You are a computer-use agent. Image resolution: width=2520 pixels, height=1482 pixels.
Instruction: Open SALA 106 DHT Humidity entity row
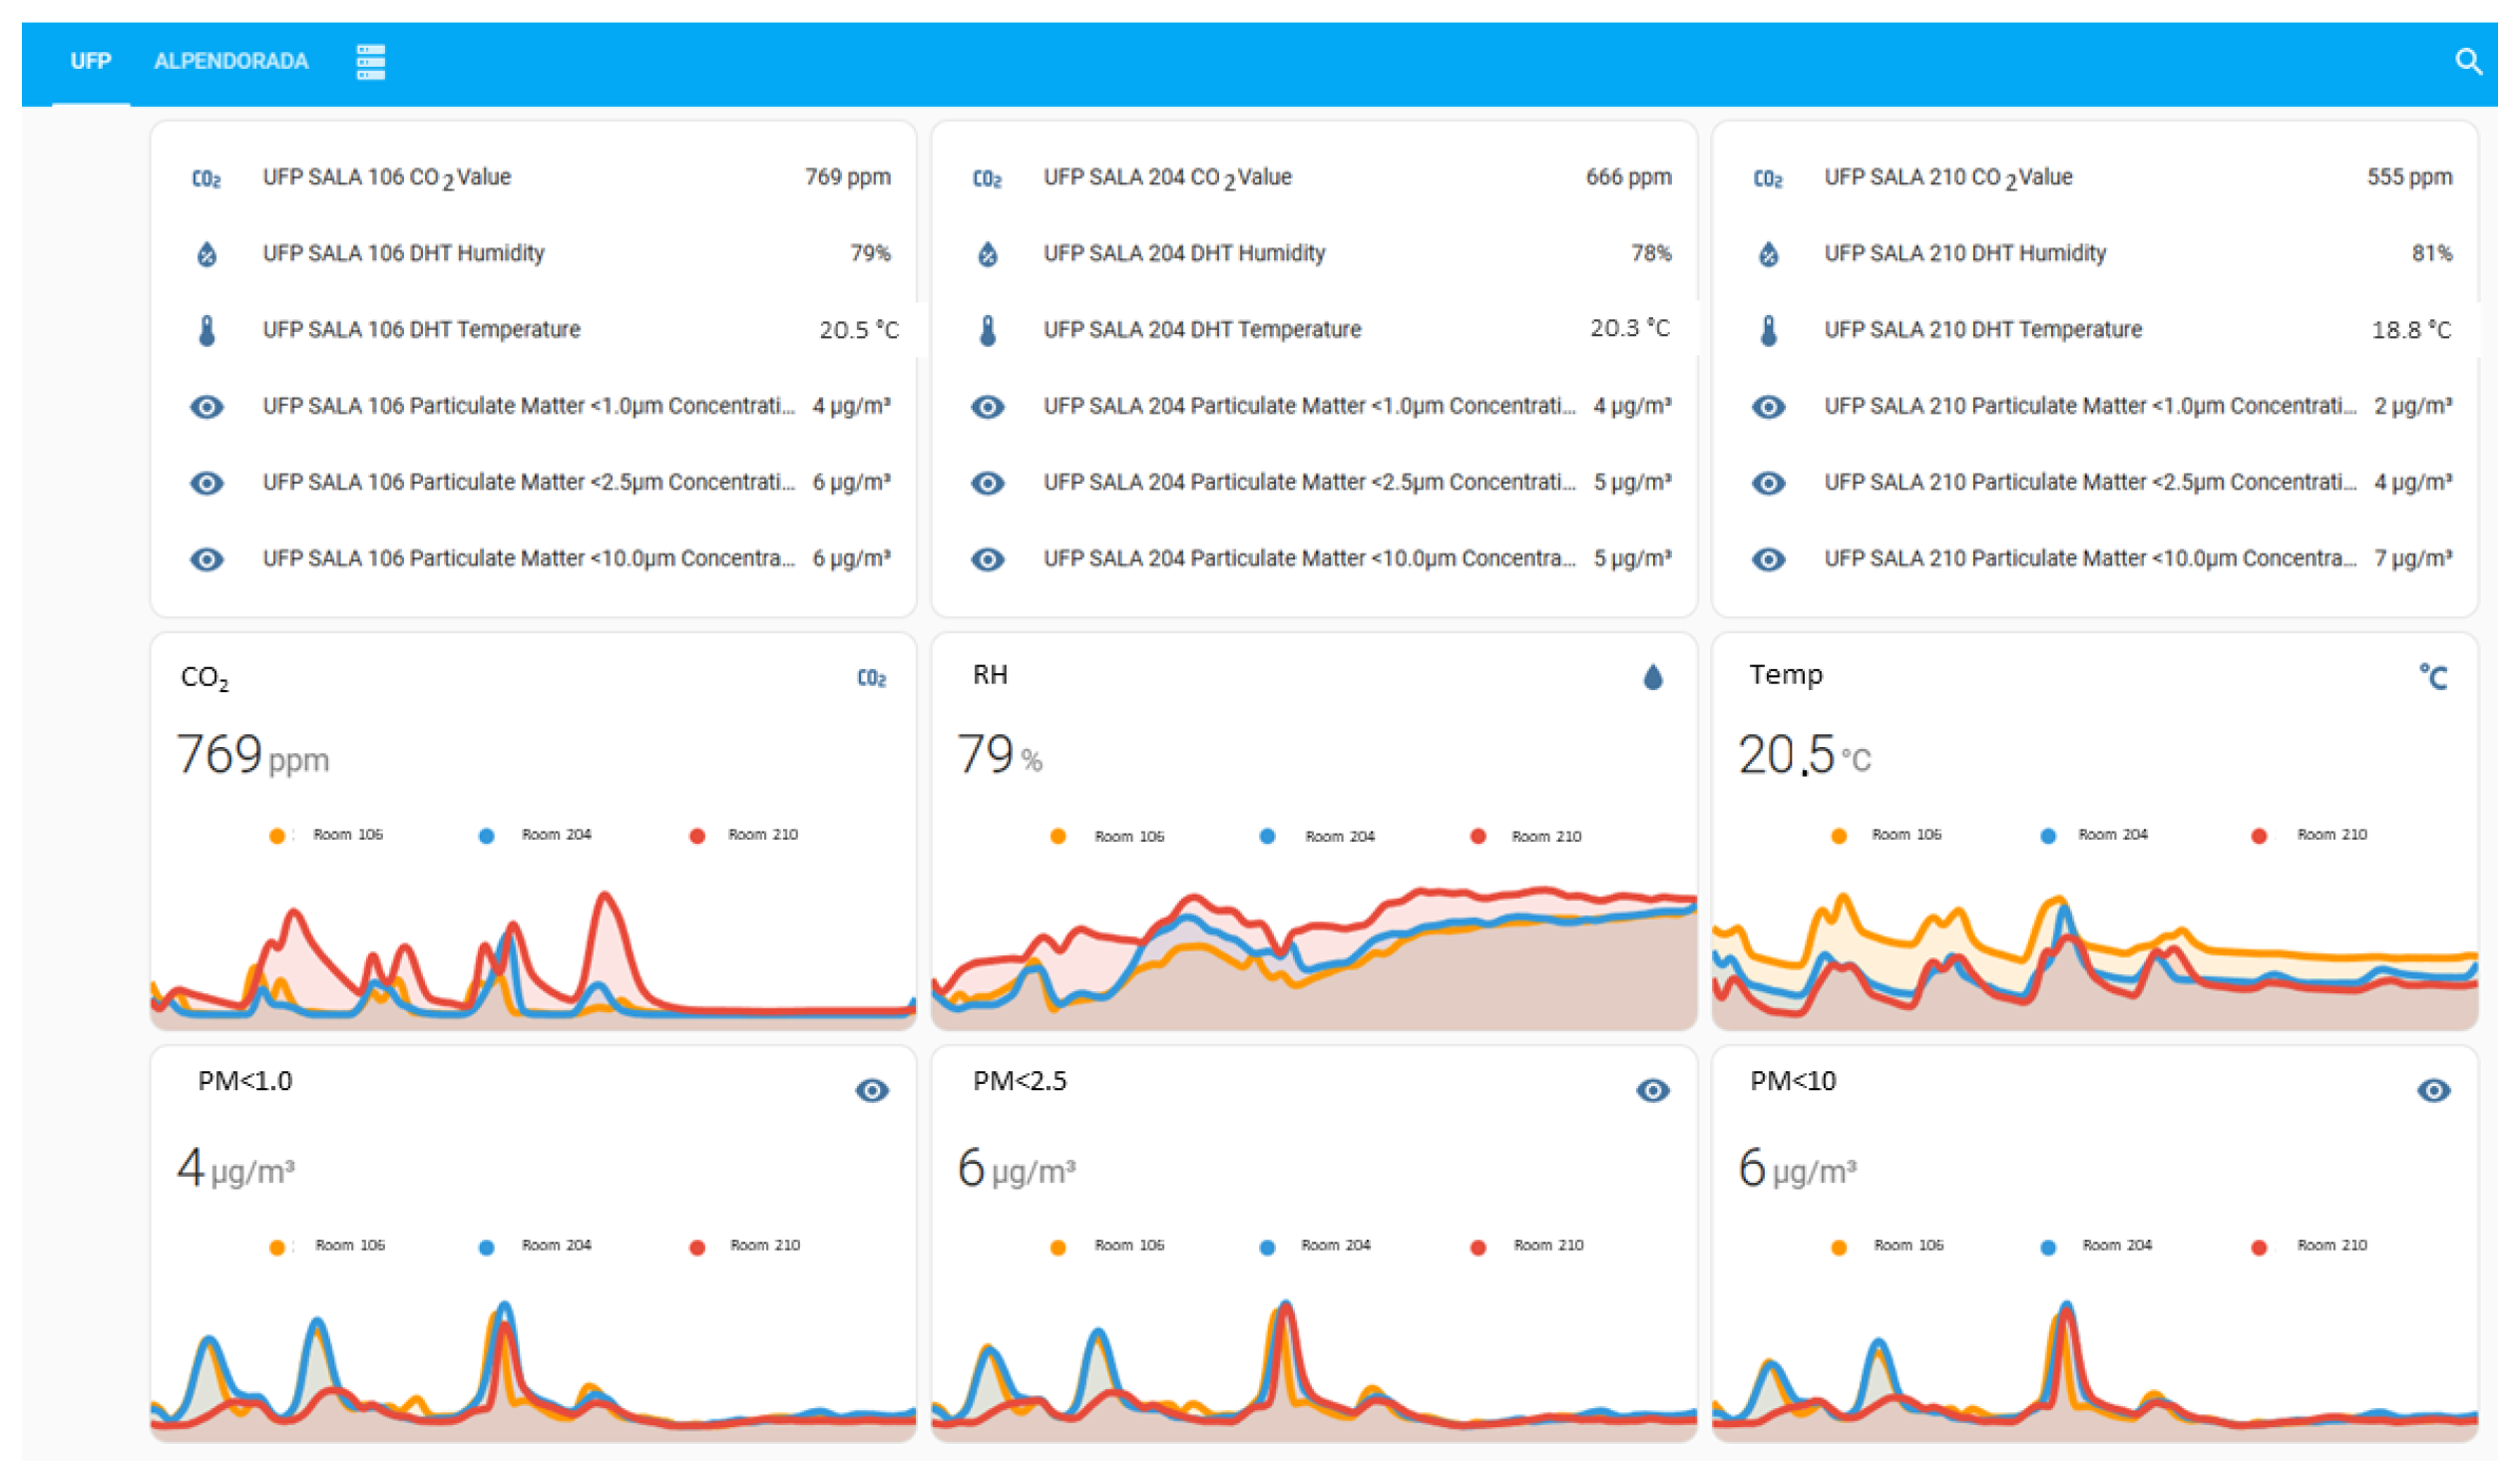[x=403, y=253]
